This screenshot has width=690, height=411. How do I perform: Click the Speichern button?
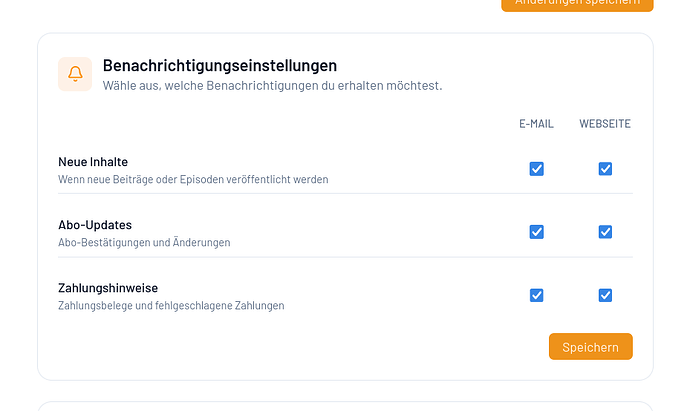tap(591, 347)
